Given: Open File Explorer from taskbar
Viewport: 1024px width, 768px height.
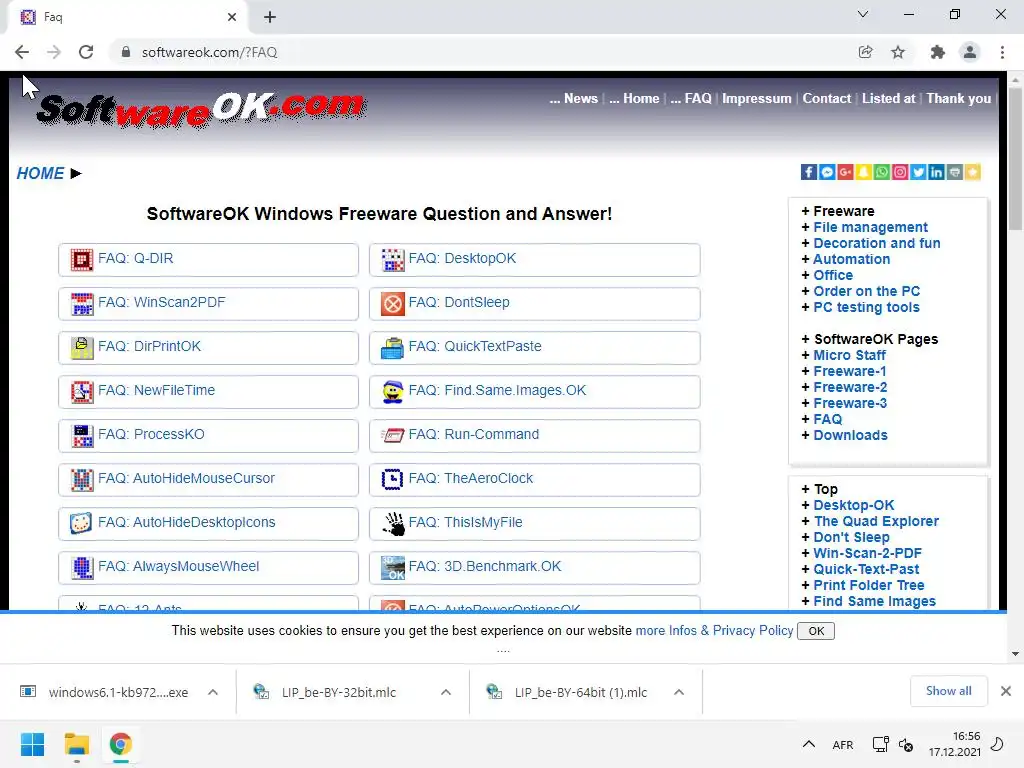Looking at the screenshot, I should click(x=76, y=744).
